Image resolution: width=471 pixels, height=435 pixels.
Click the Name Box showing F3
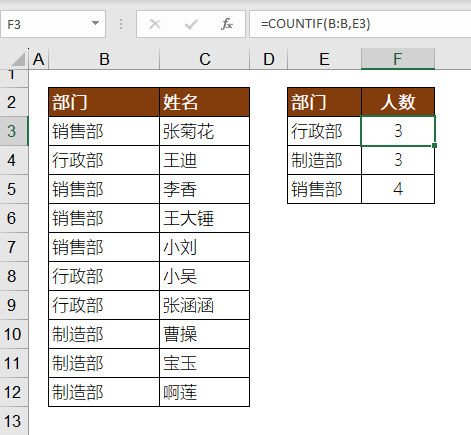click(53, 24)
